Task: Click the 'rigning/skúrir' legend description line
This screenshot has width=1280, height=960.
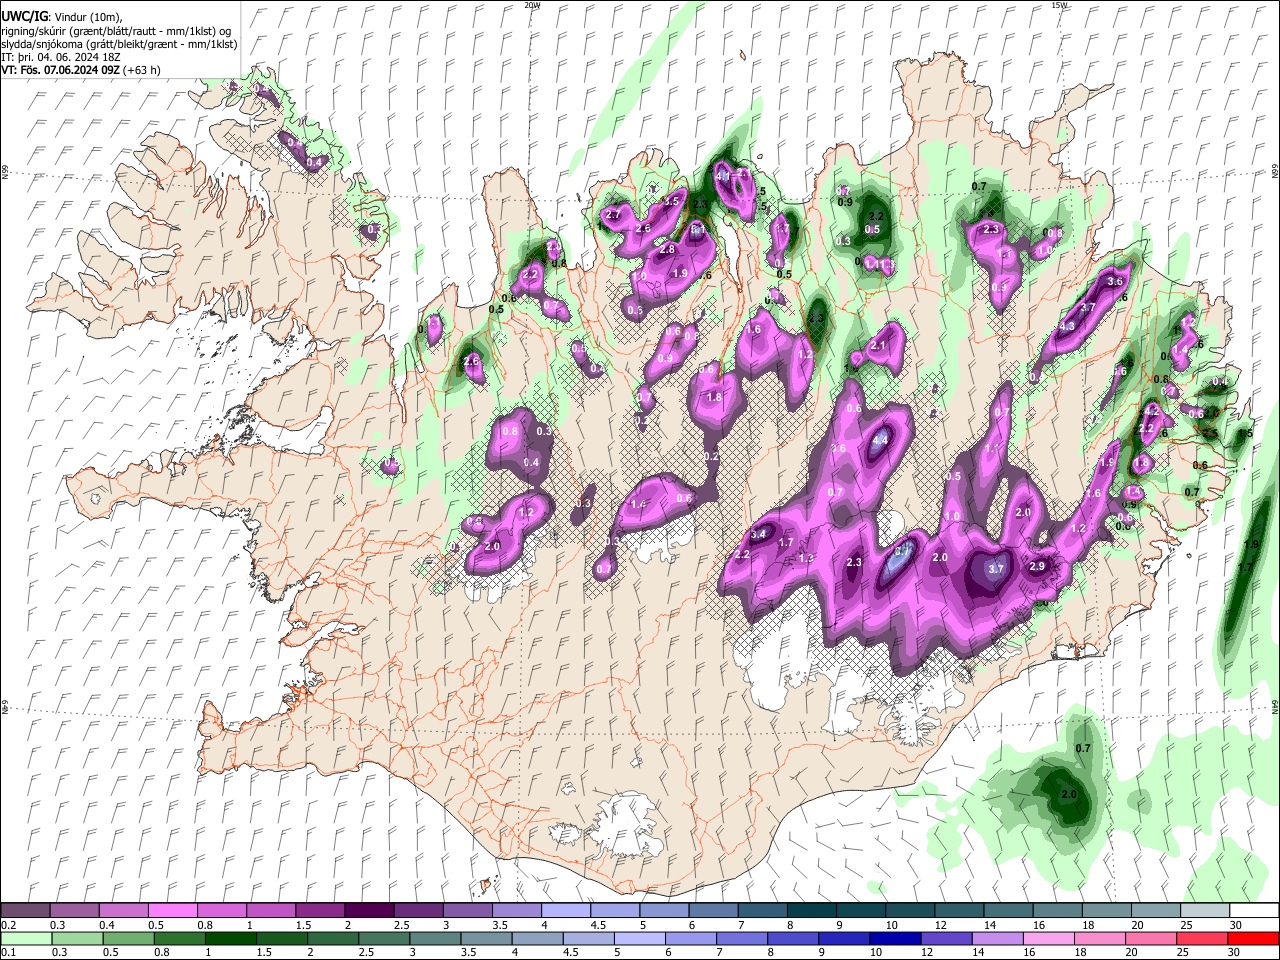Action: tap(117, 30)
